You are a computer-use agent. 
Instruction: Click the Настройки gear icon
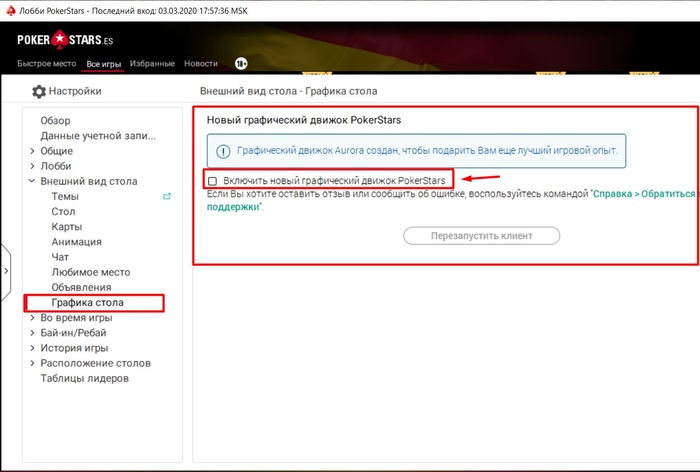(x=39, y=92)
